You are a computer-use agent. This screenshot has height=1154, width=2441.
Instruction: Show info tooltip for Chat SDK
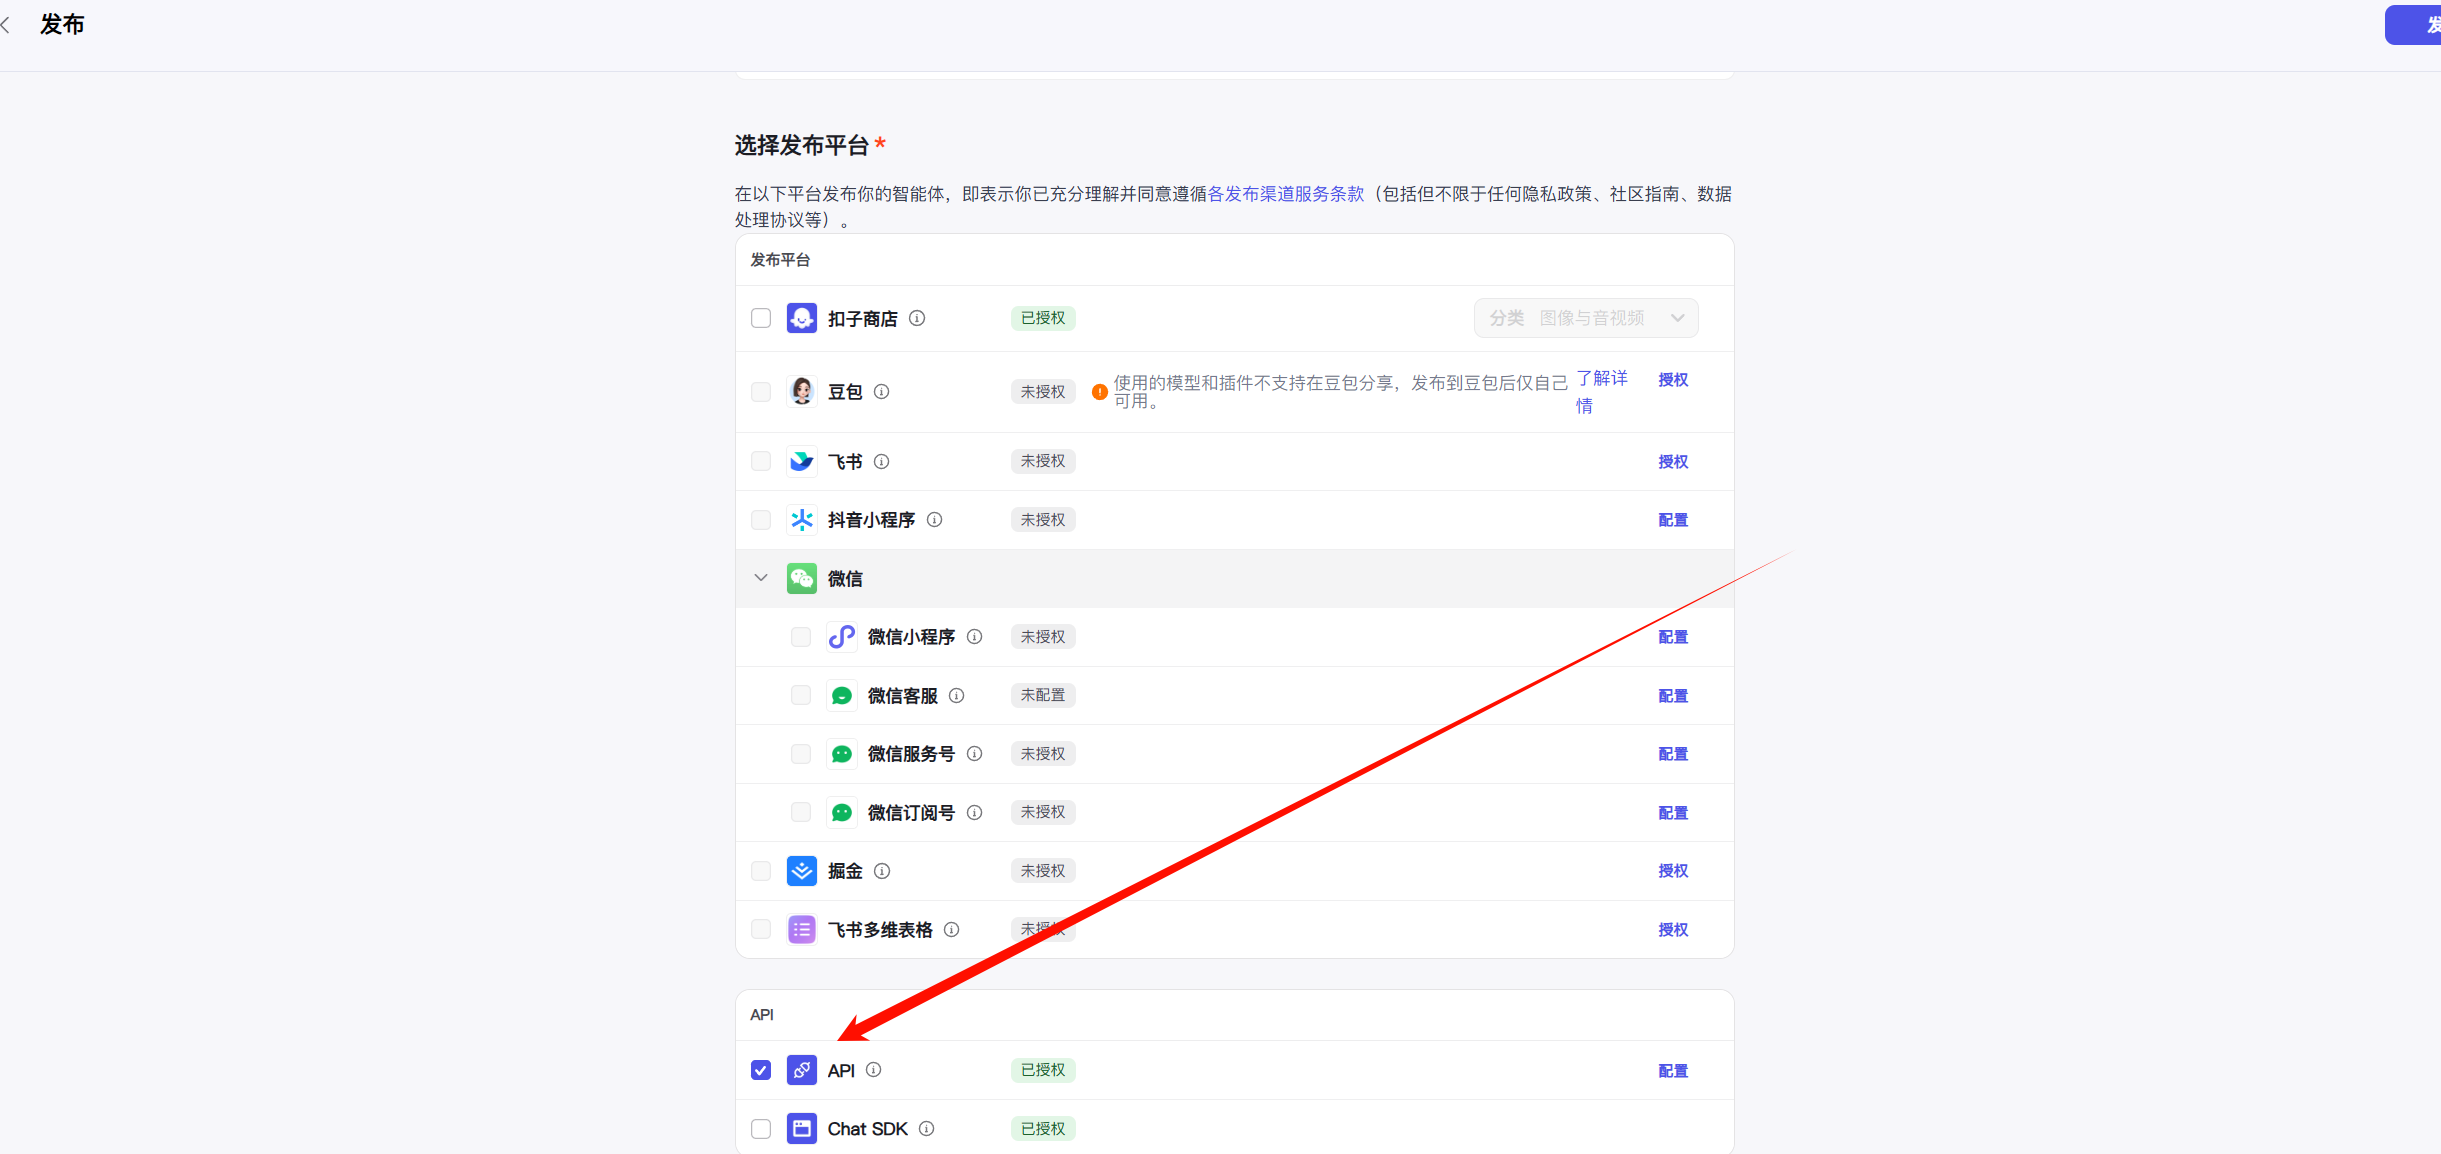tap(926, 1129)
